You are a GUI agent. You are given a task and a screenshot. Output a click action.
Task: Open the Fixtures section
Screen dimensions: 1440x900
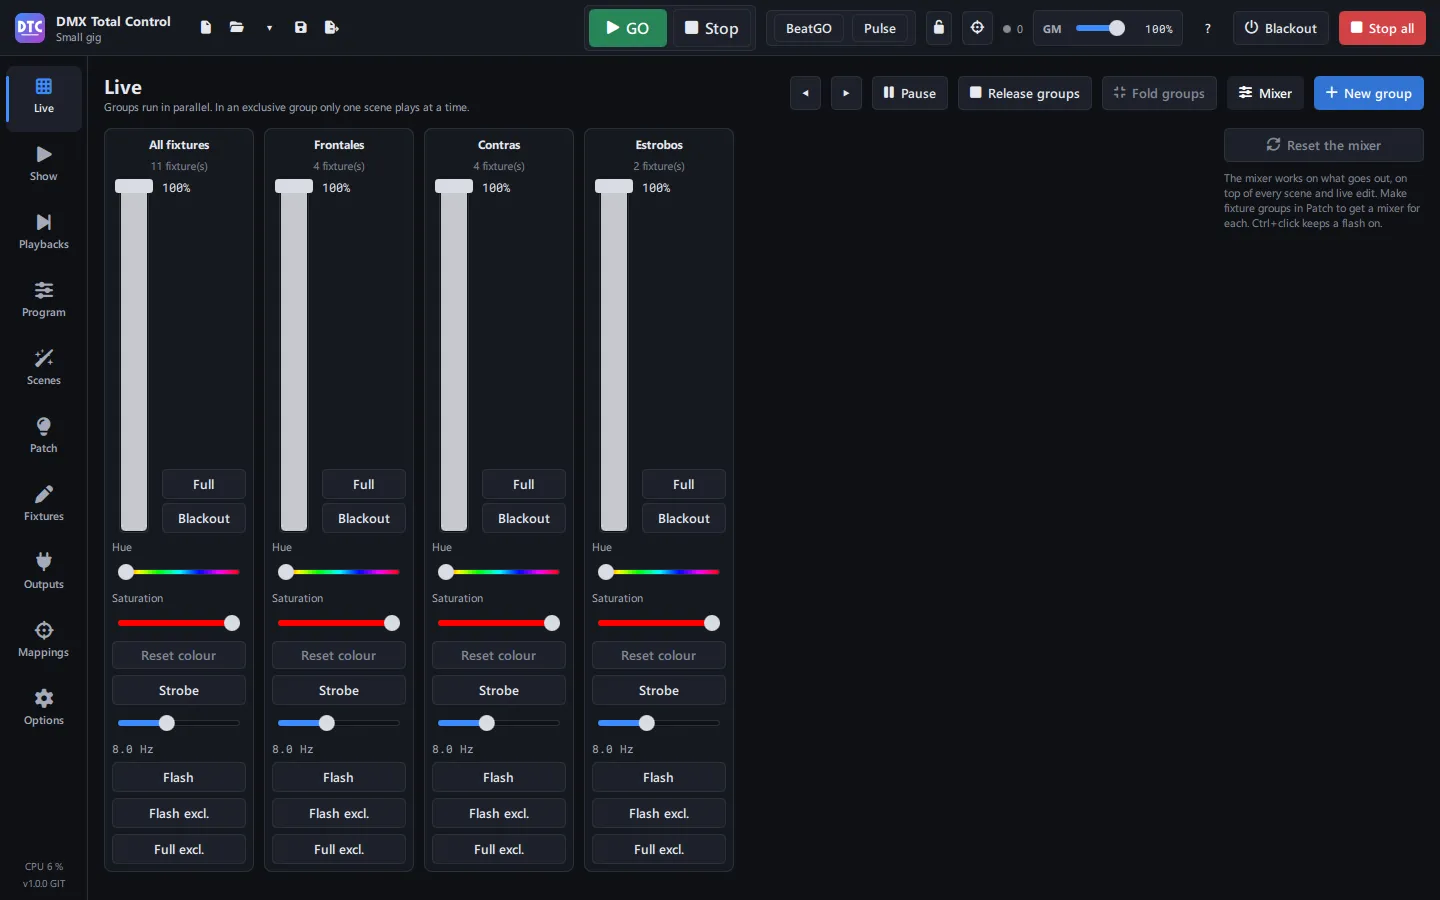(44, 505)
